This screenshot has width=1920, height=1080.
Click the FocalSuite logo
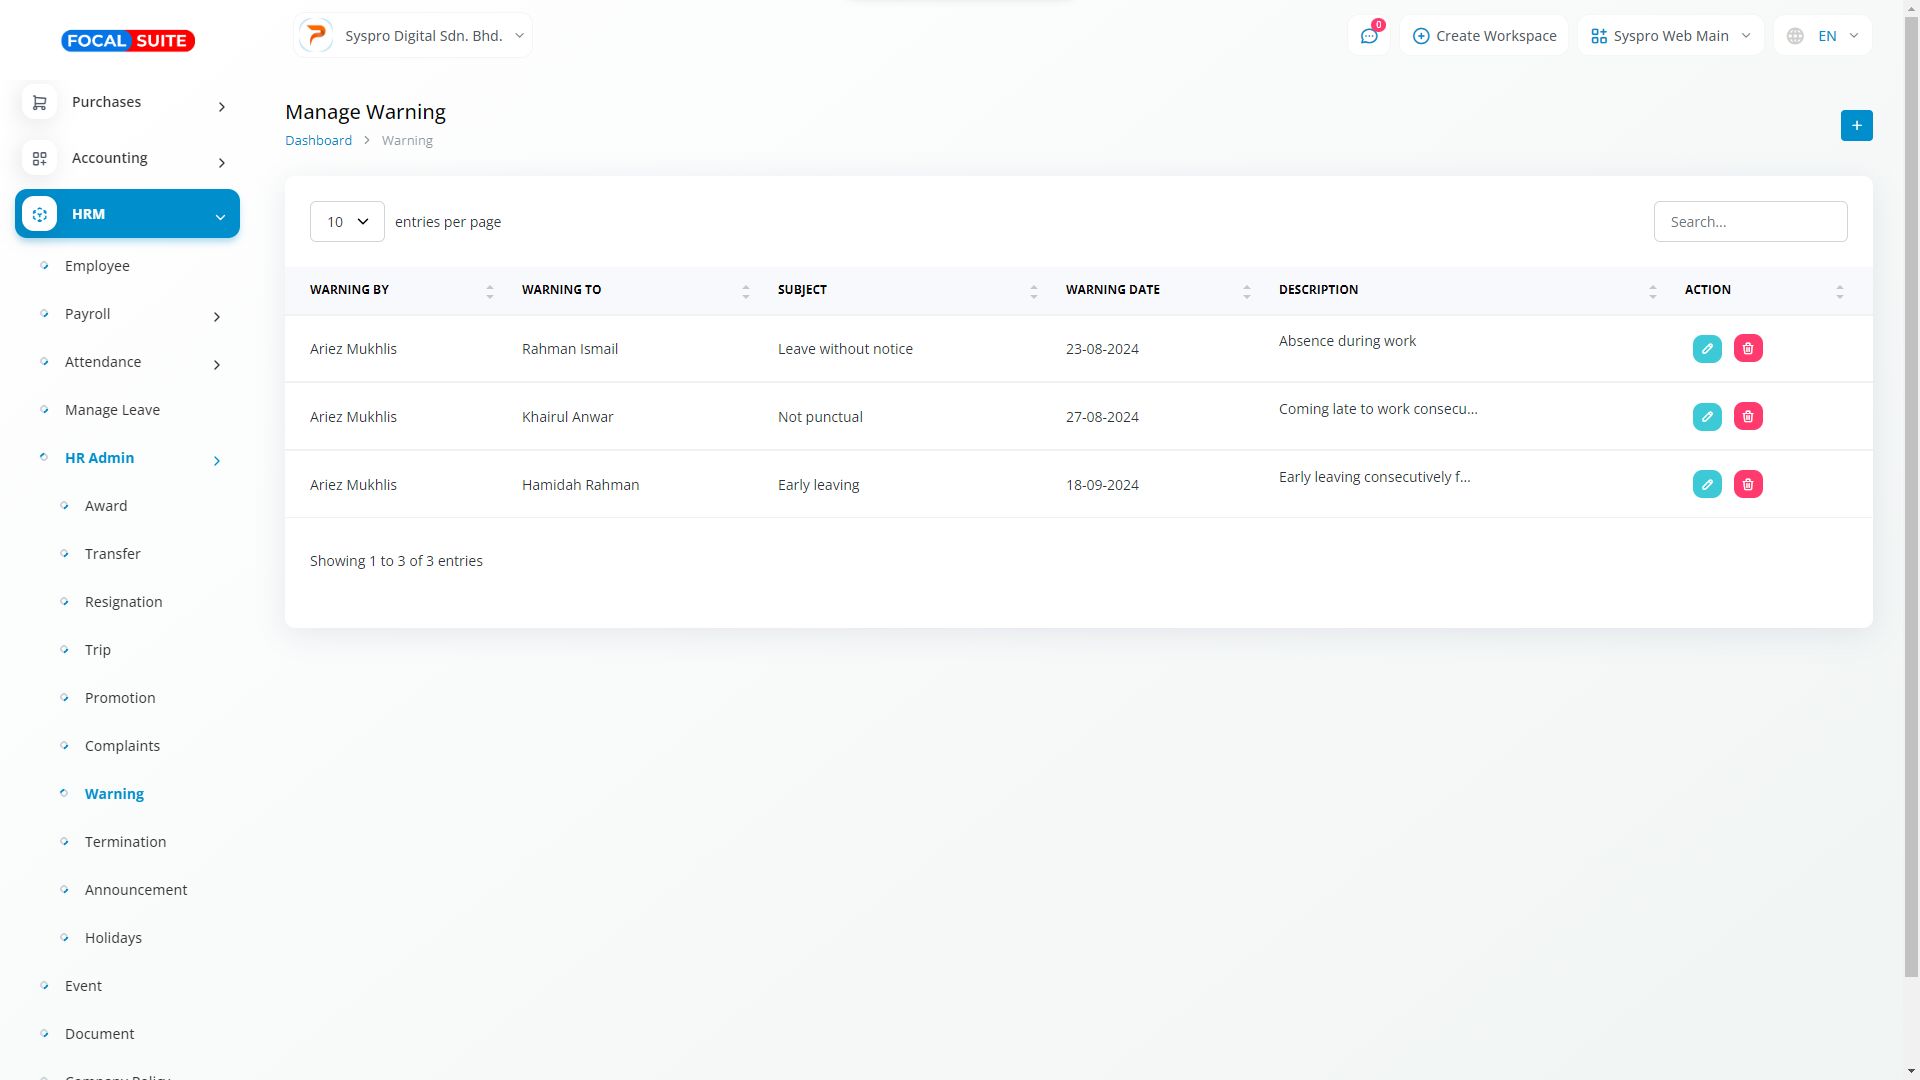click(128, 41)
